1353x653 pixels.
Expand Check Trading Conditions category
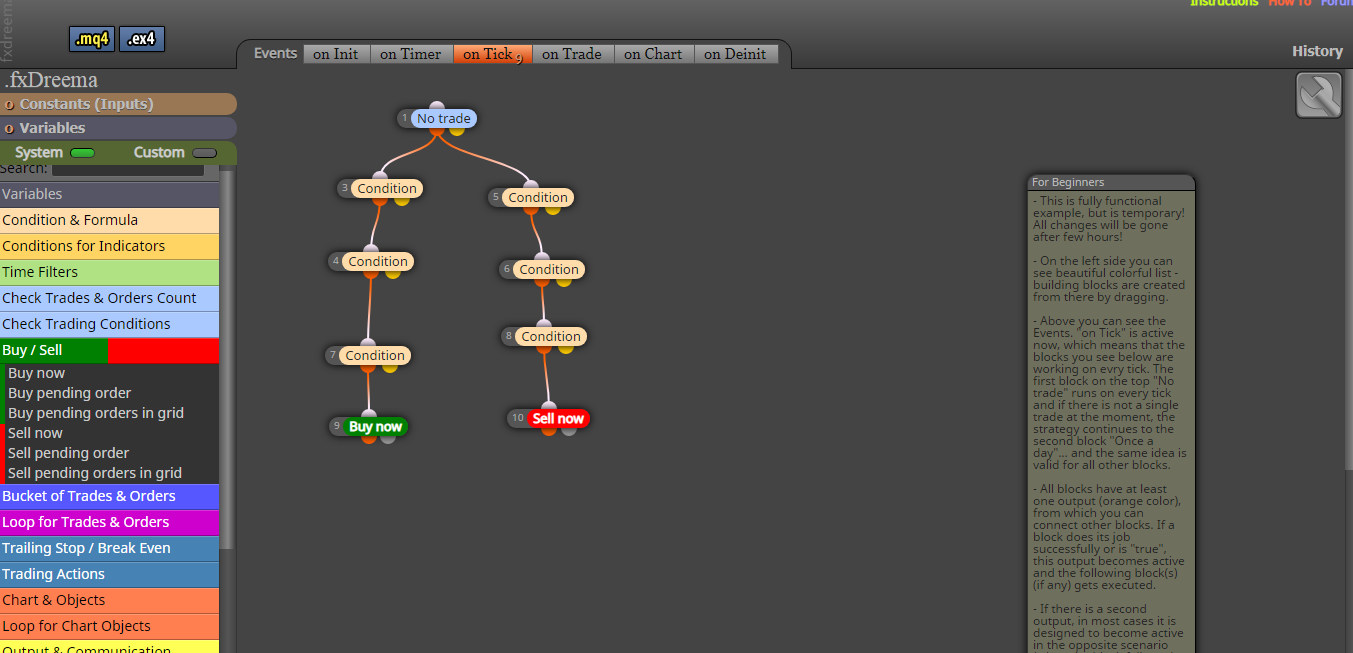click(109, 324)
